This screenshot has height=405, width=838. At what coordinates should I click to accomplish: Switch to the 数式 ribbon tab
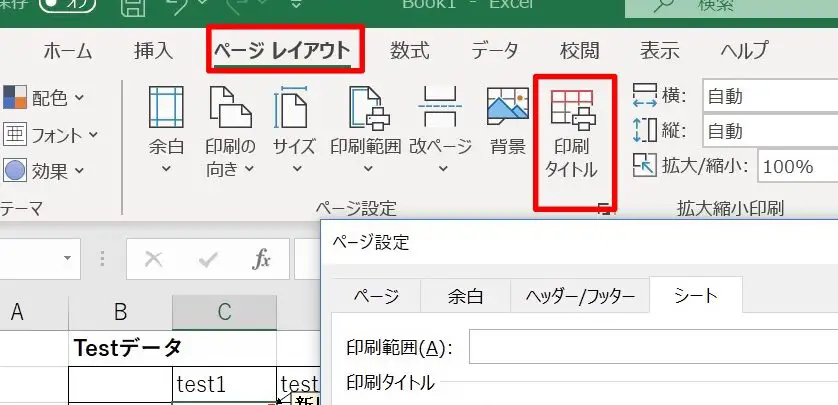(410, 50)
